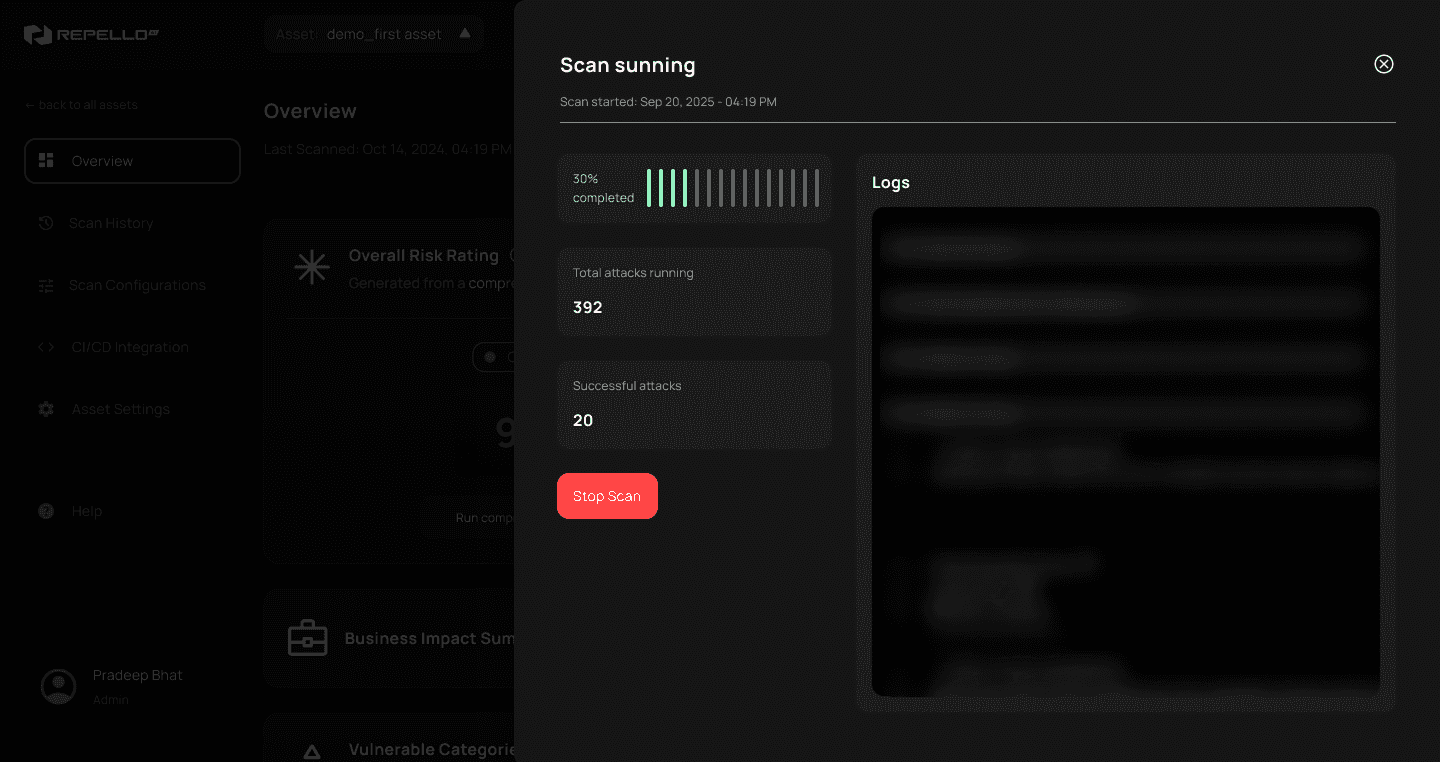Click the Overview grid icon in sidebar
The height and width of the screenshot is (762, 1440).
pos(44,160)
